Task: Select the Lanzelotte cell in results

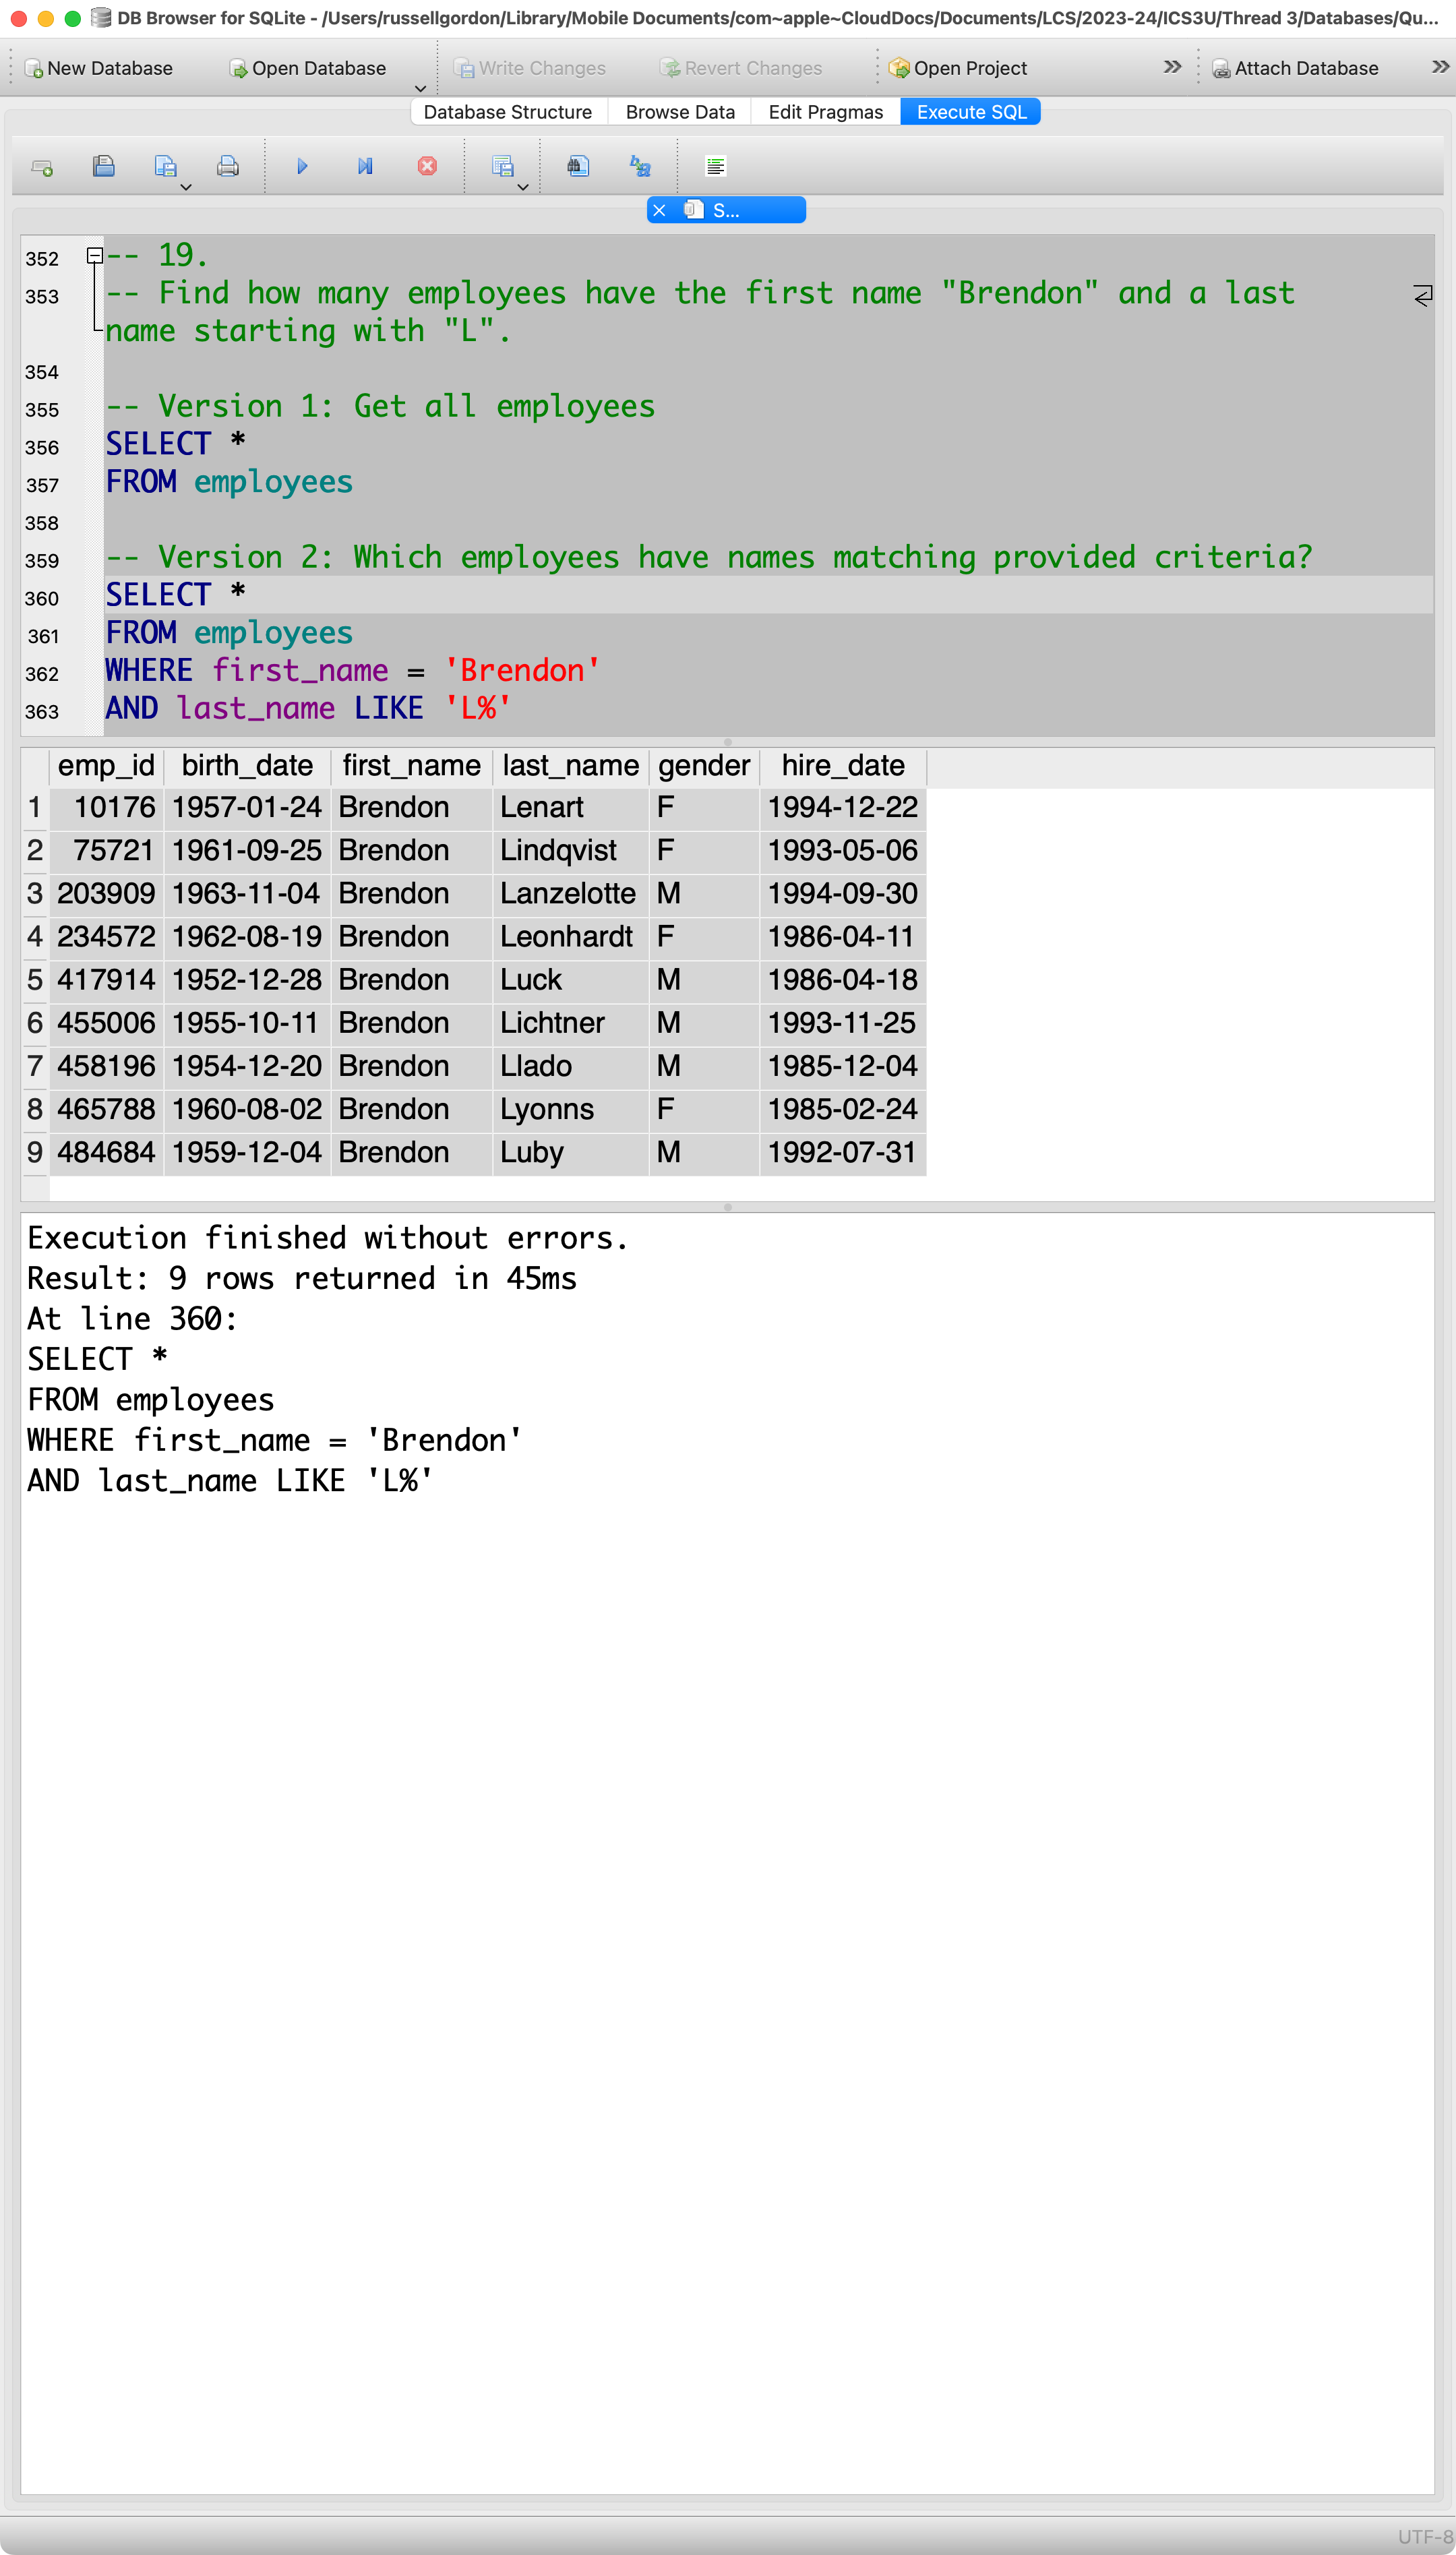Action: pos(568,894)
